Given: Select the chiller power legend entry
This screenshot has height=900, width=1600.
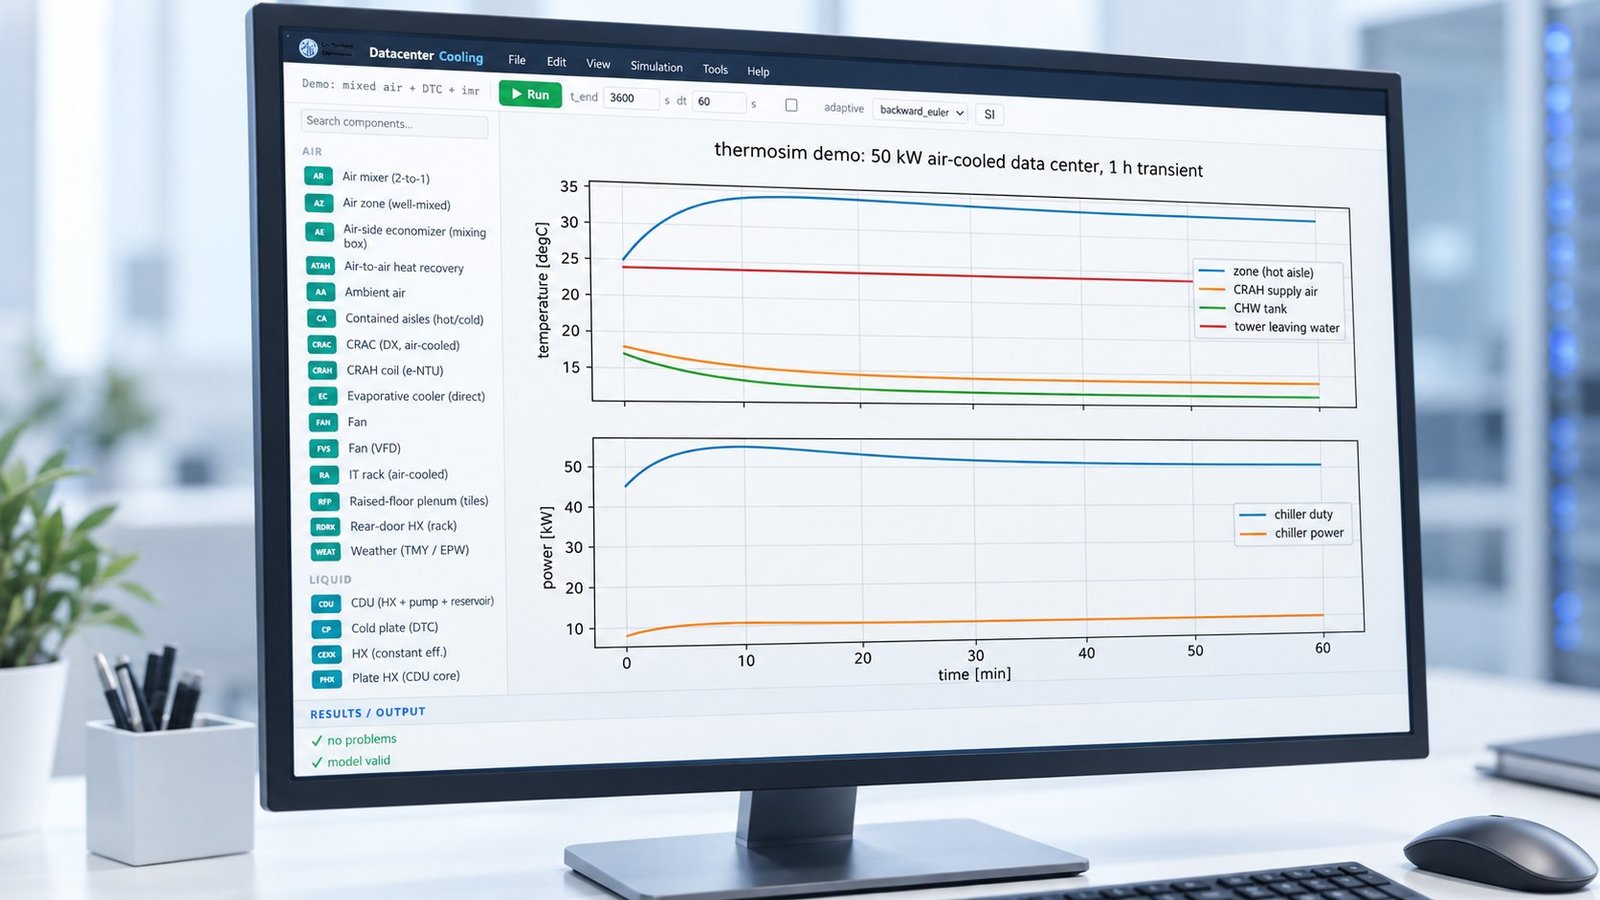Looking at the screenshot, I should click(x=1291, y=533).
